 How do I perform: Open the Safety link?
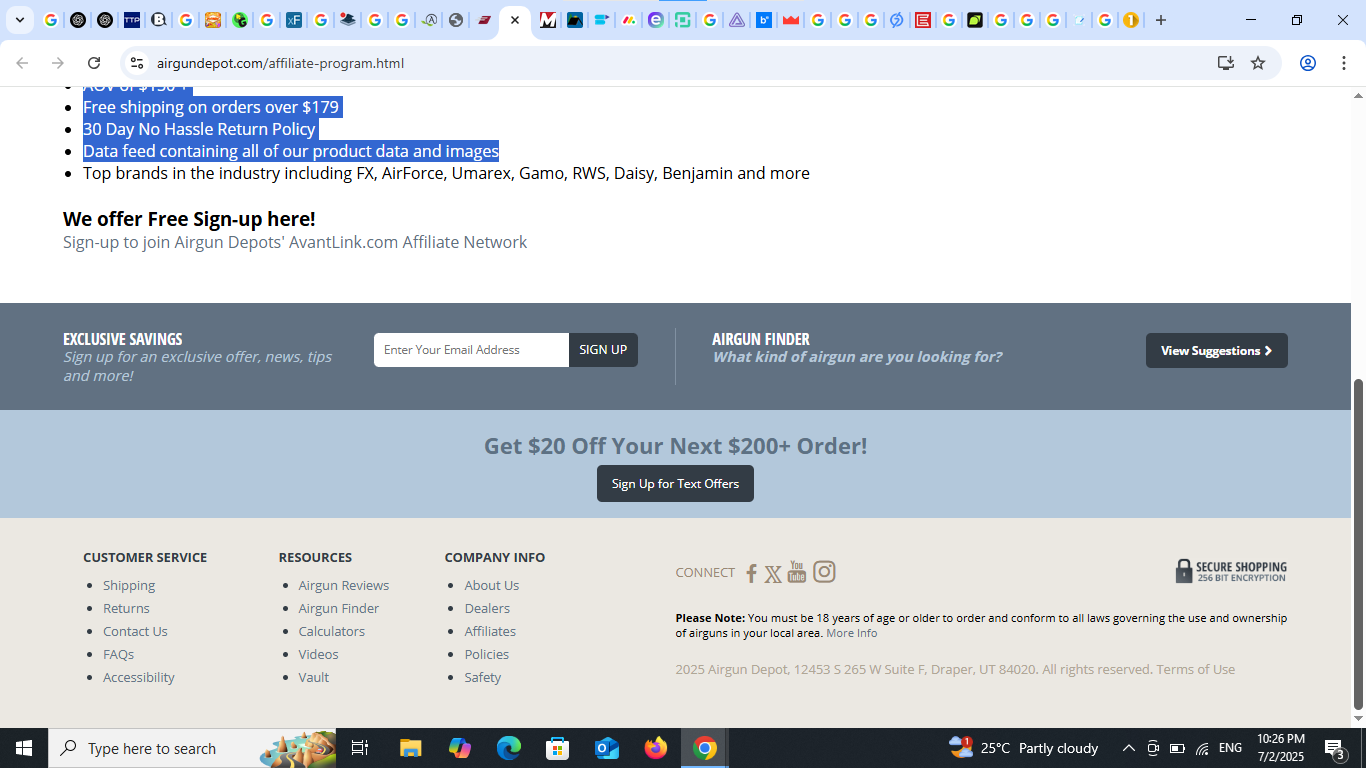[483, 677]
